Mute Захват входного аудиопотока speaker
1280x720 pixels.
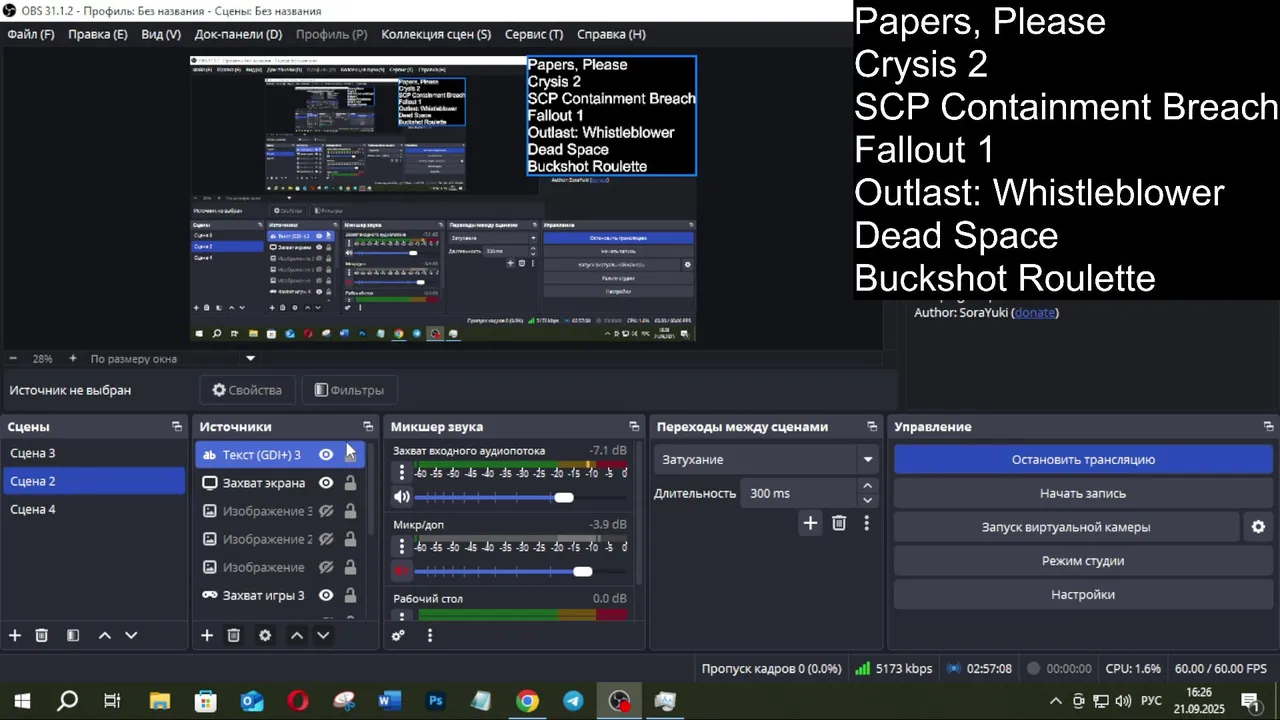click(x=402, y=497)
